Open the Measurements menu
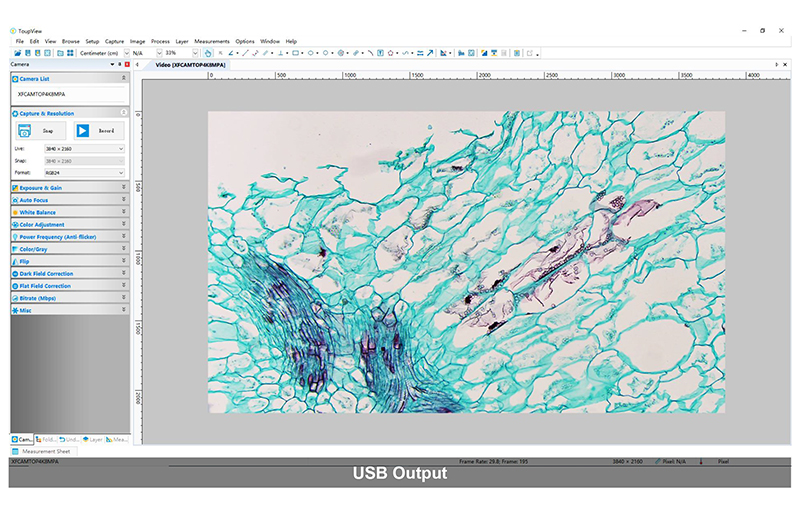The image size is (800, 507). (211, 41)
